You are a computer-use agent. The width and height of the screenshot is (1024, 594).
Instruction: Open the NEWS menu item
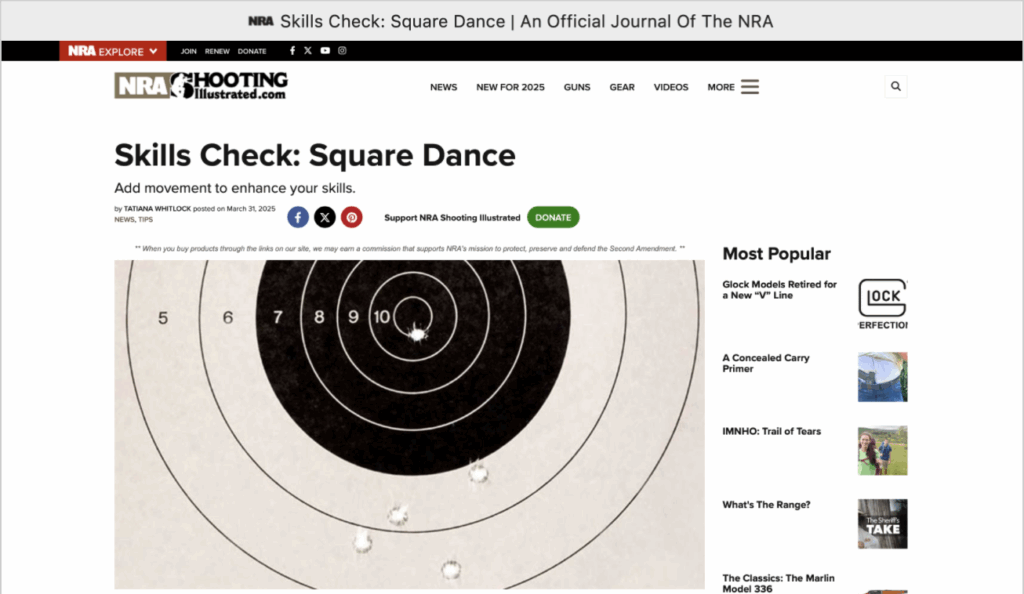pyautogui.click(x=443, y=87)
